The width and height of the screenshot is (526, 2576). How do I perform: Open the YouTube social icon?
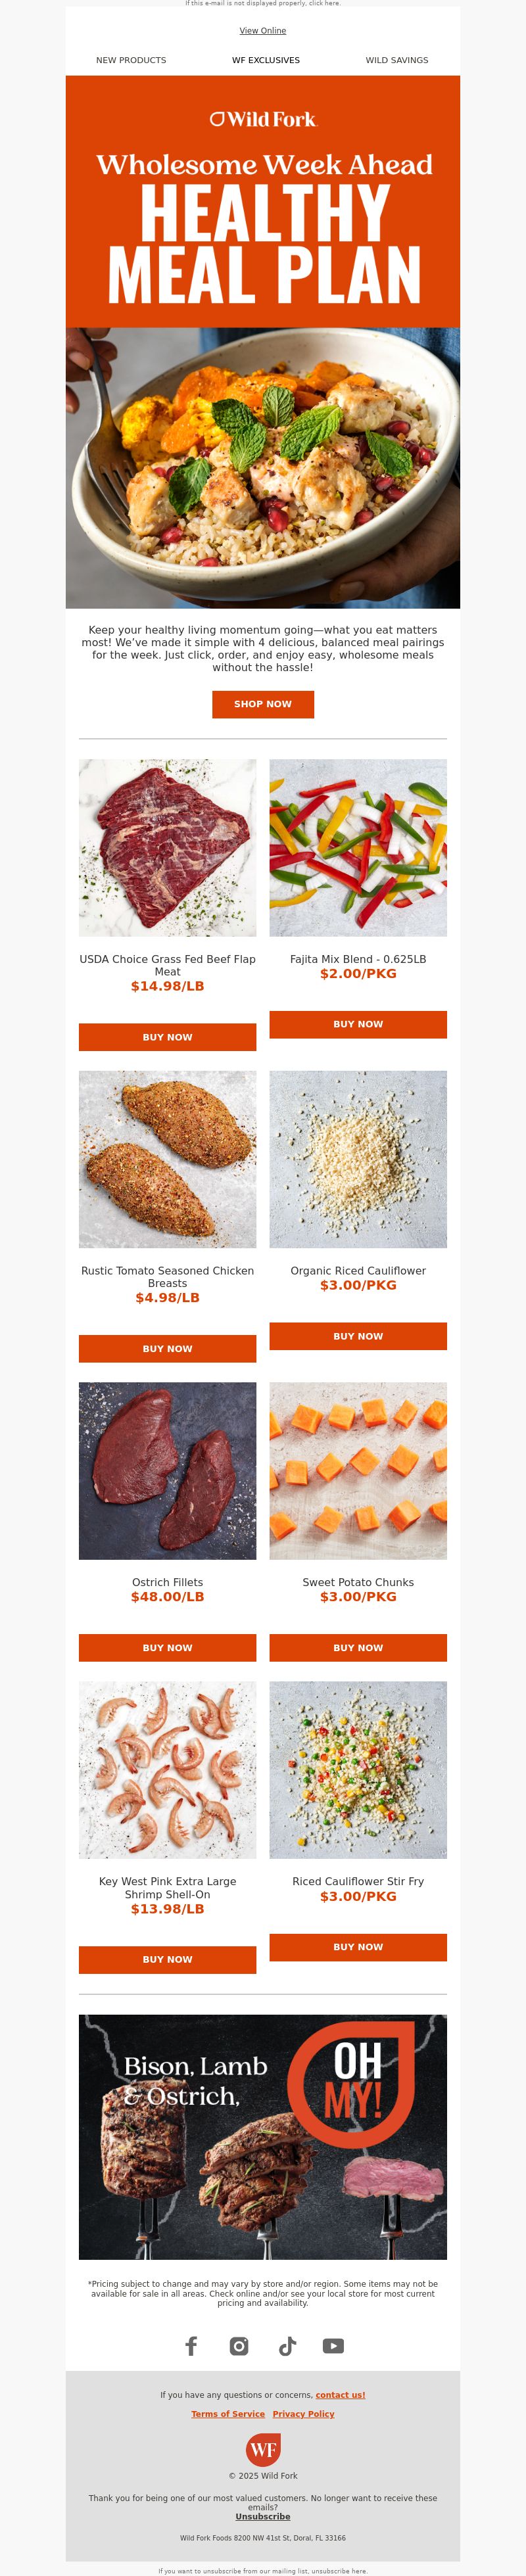[x=334, y=2345]
